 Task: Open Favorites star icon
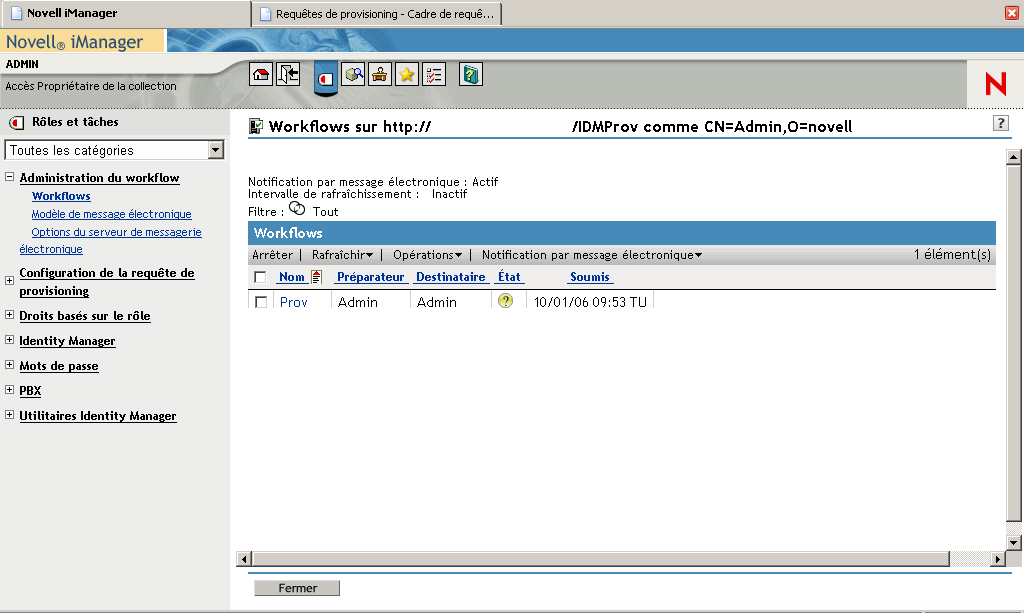tap(407, 74)
